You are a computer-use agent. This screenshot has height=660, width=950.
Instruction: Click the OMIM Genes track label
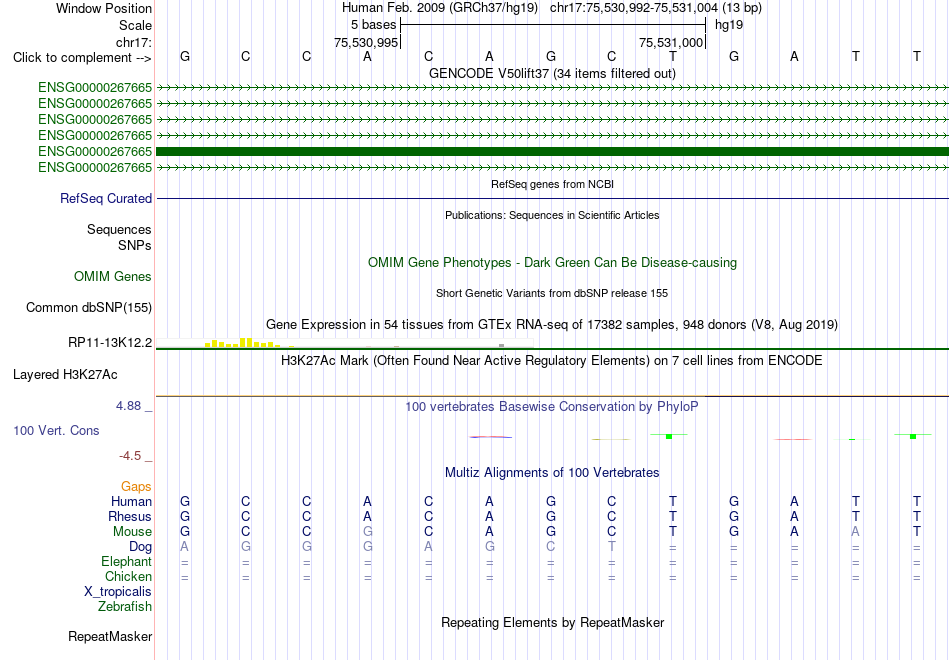point(113,277)
